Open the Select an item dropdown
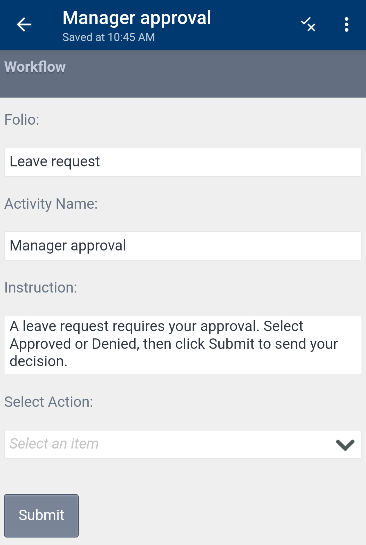The height and width of the screenshot is (545, 366). (x=183, y=445)
